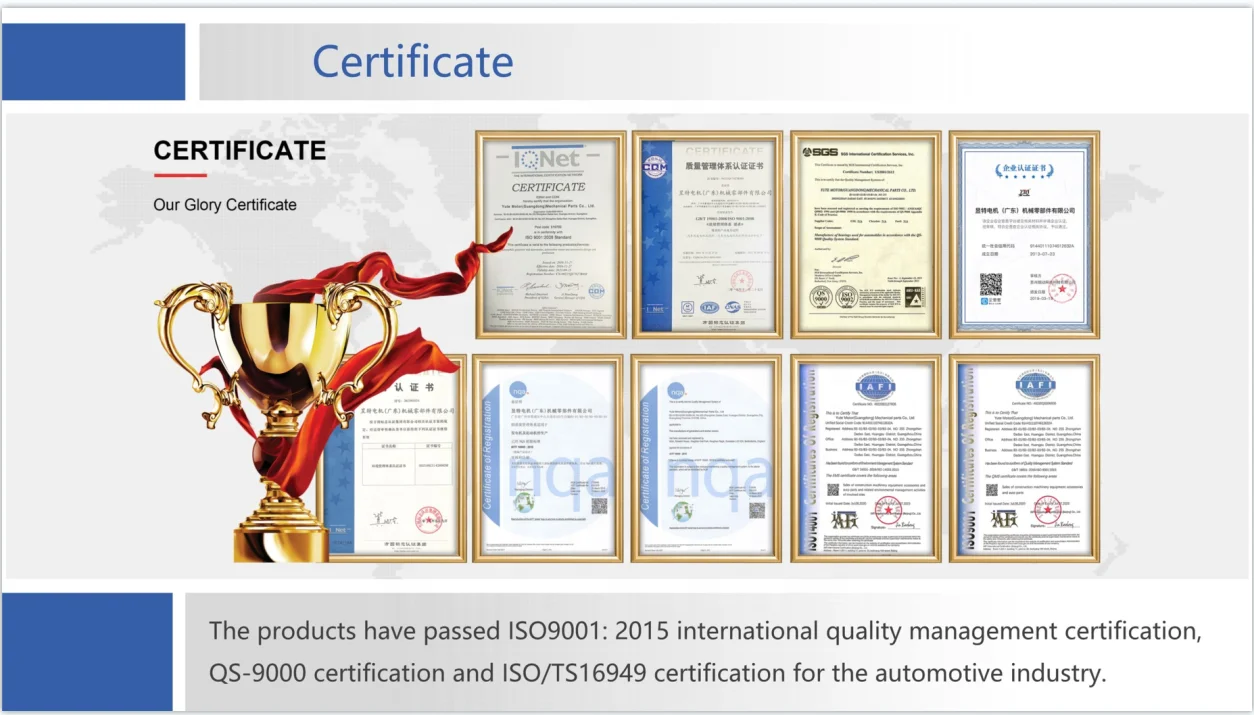The width and height of the screenshot is (1254, 715).
Task: Click the bold black 'CERTIFICATE' heading
Action: click(240, 151)
